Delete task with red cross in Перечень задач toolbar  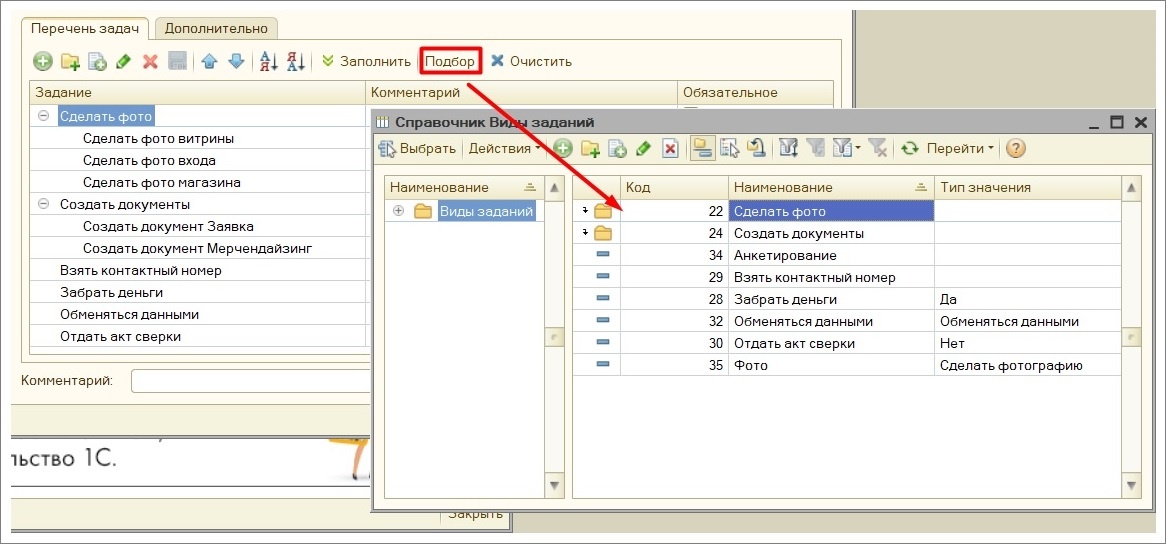[x=150, y=62]
